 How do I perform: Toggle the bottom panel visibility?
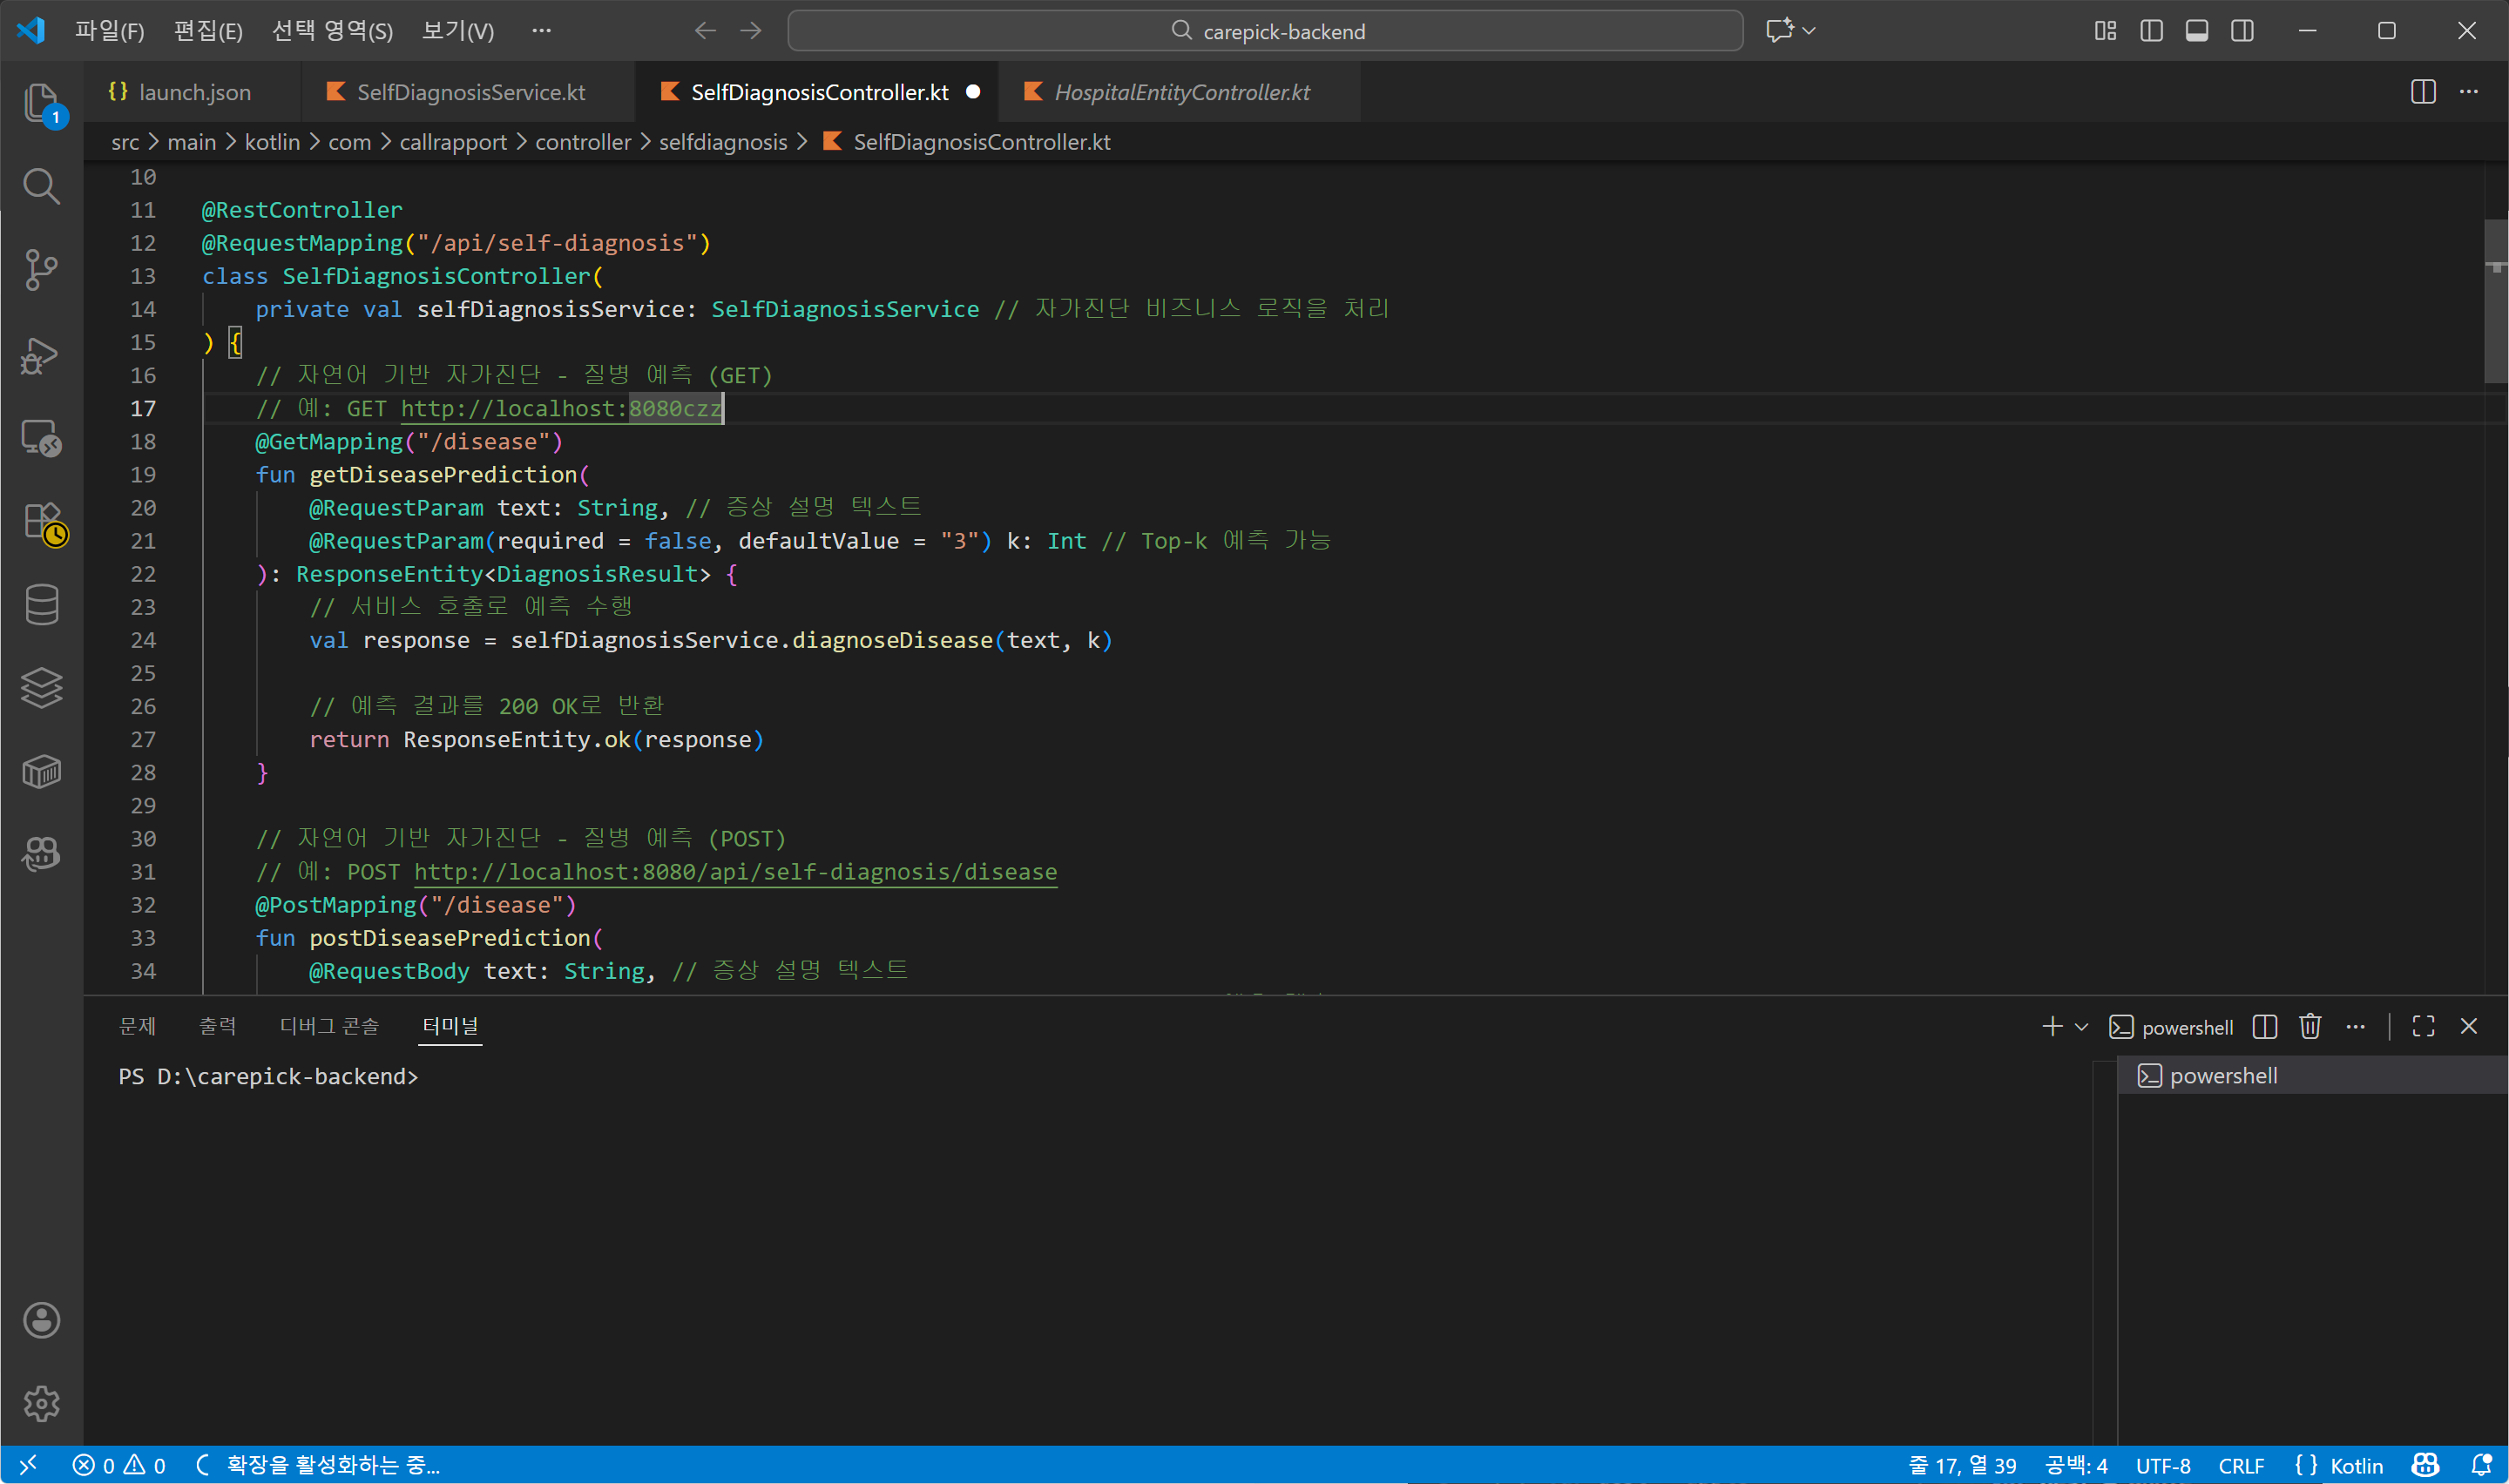[2196, 30]
